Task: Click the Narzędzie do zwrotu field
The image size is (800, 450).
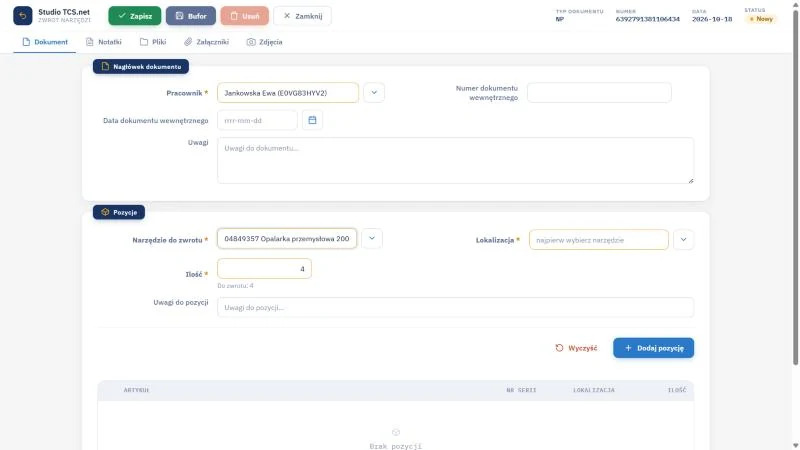Action: (x=287, y=239)
